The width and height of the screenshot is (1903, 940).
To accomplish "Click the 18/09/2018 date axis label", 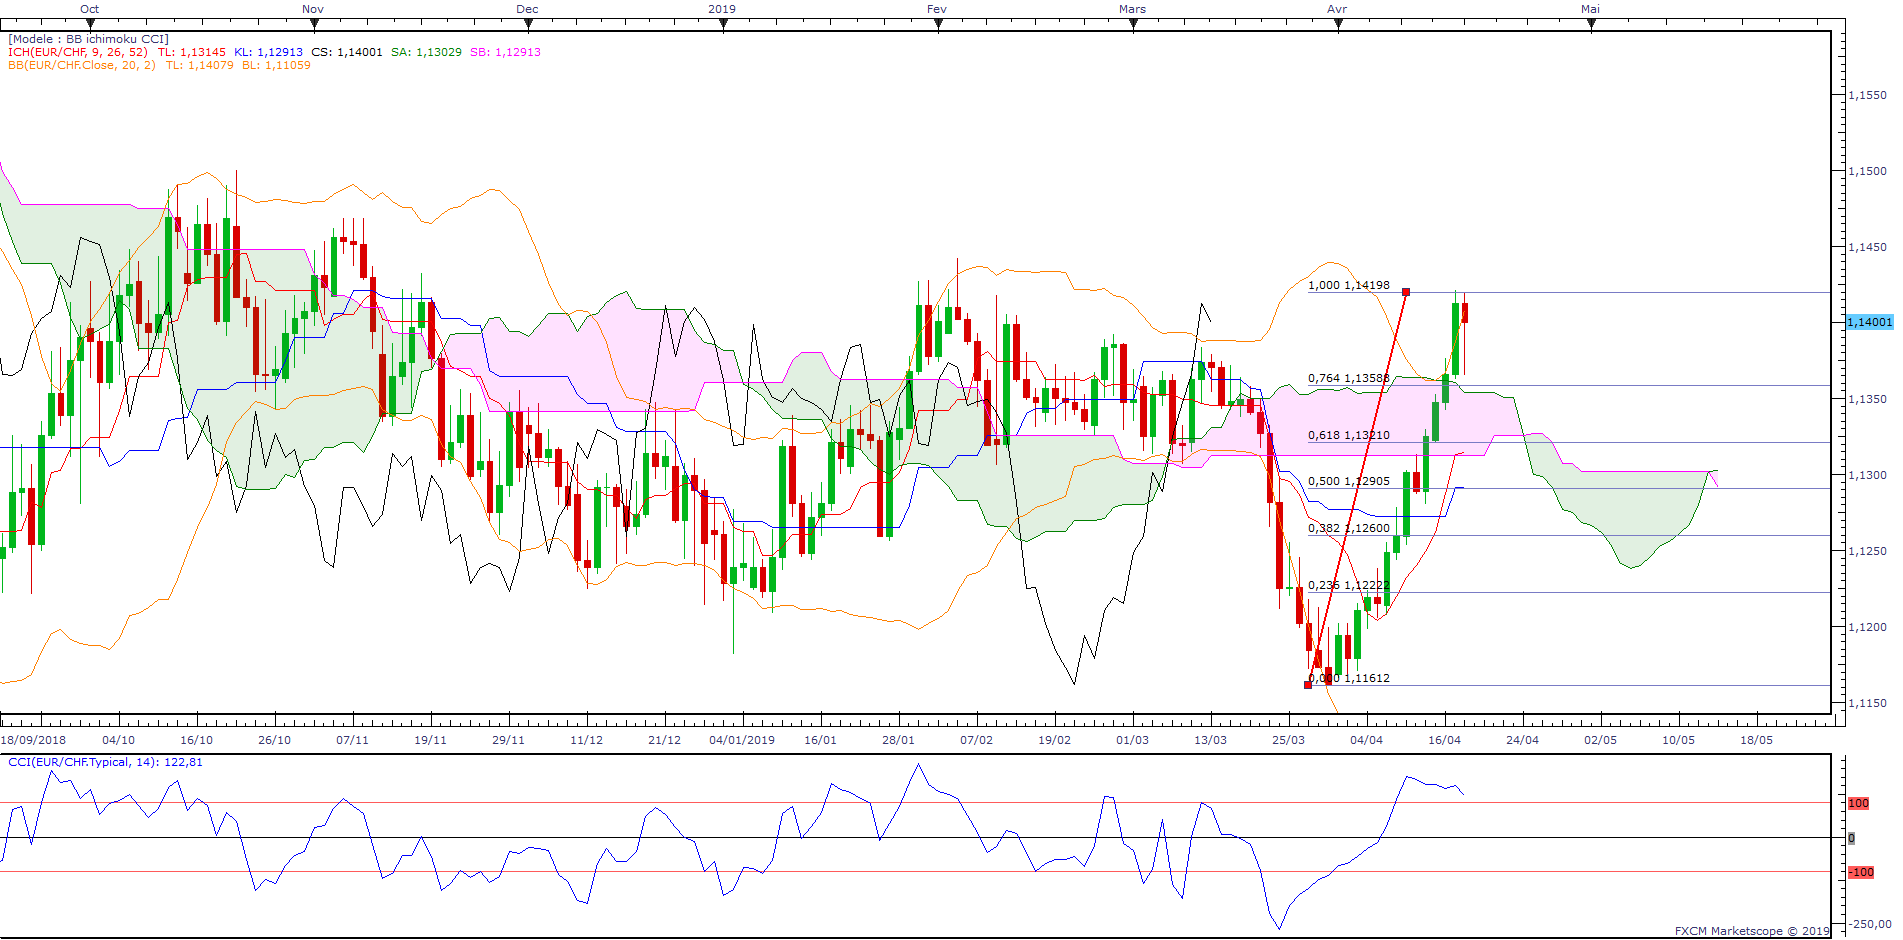I will [34, 740].
